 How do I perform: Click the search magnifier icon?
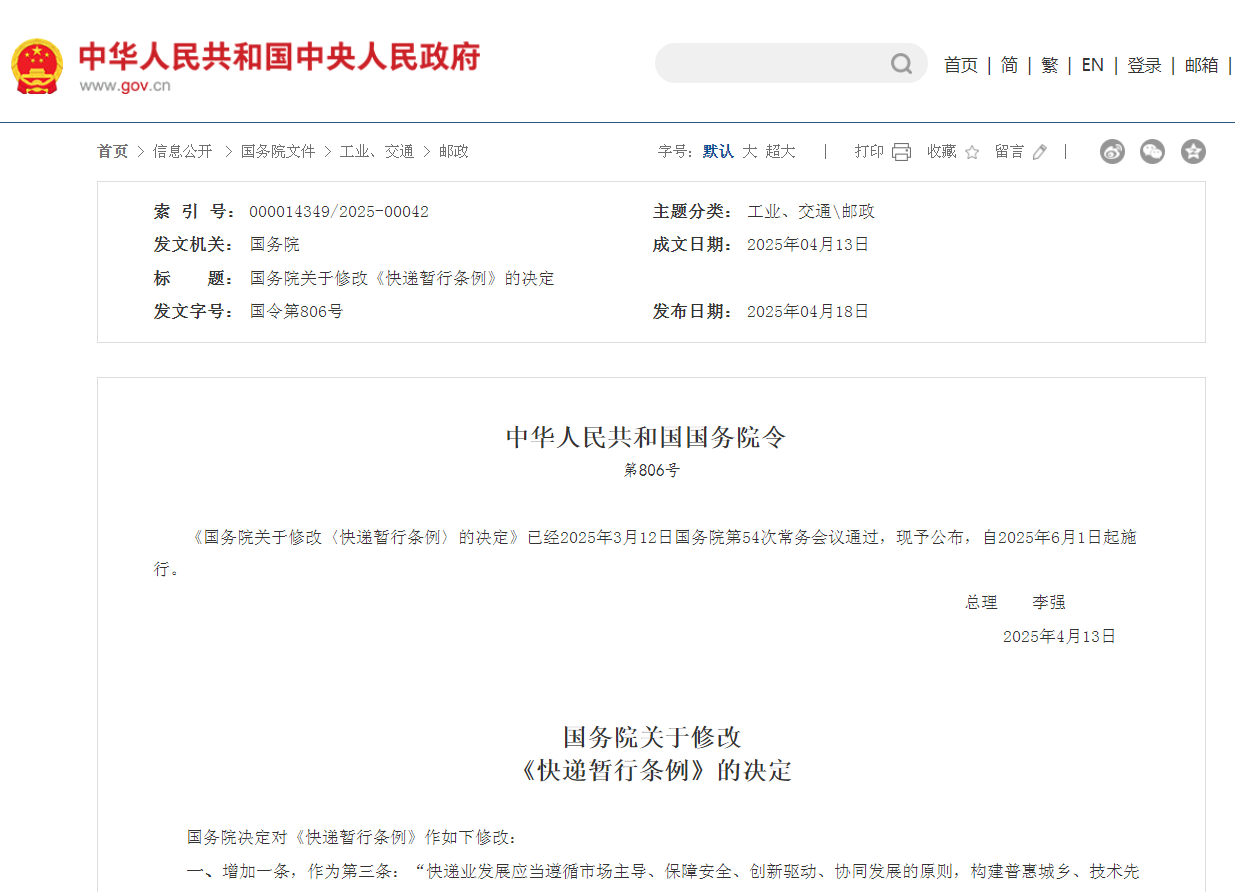901,64
